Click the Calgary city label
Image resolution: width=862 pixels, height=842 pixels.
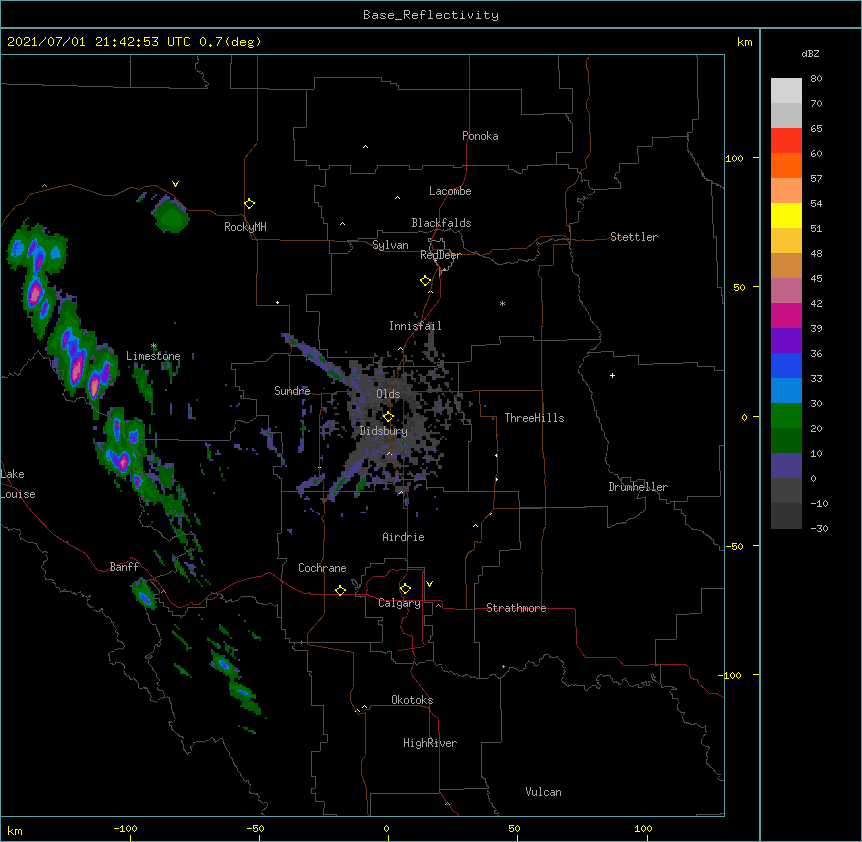tap(399, 603)
